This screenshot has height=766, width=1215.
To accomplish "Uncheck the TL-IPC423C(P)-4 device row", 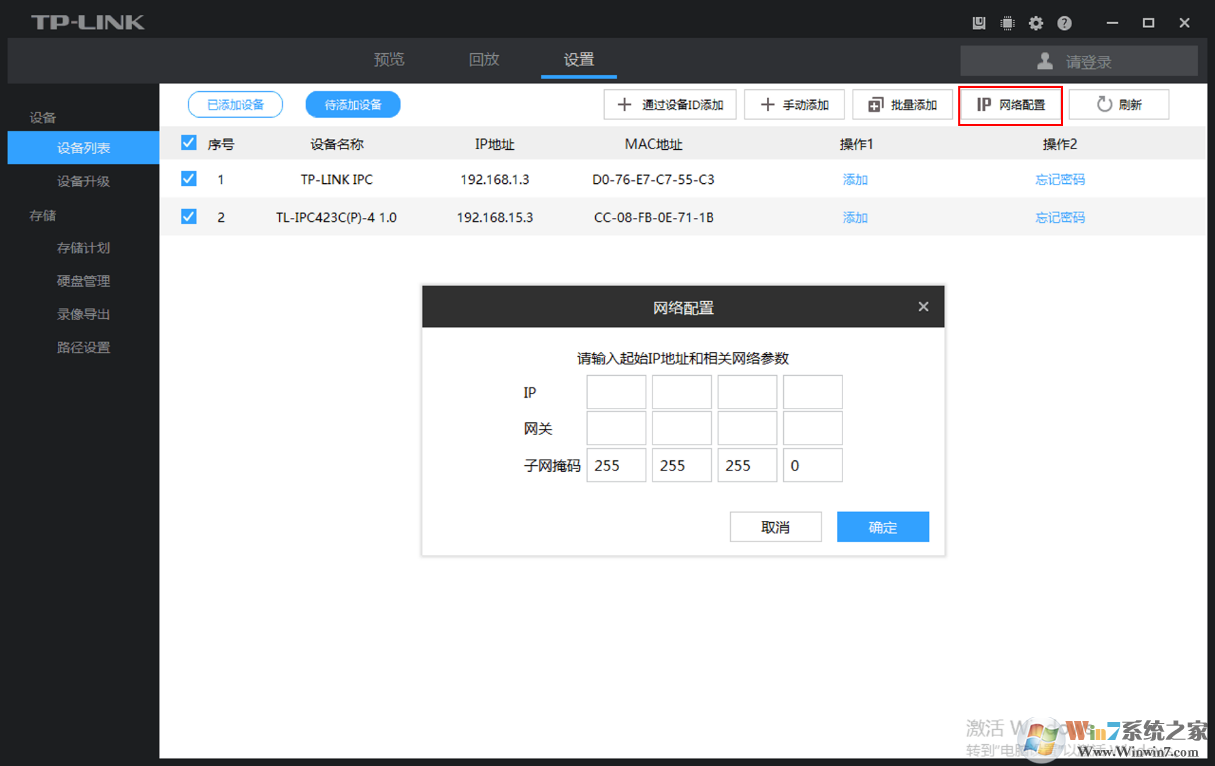I will click(188, 217).
